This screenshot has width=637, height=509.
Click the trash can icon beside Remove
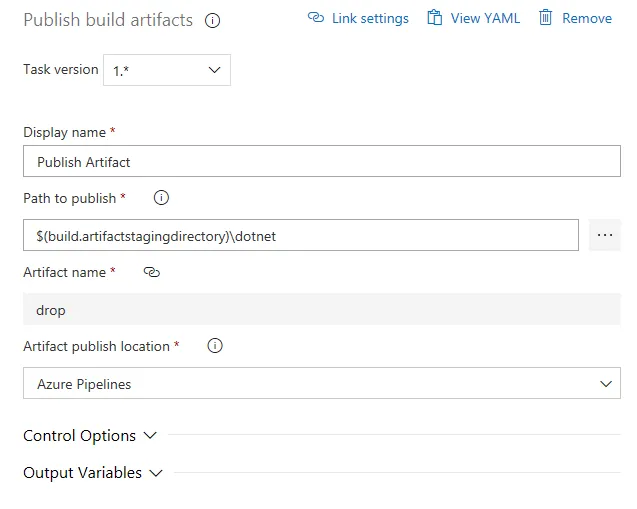tap(545, 18)
